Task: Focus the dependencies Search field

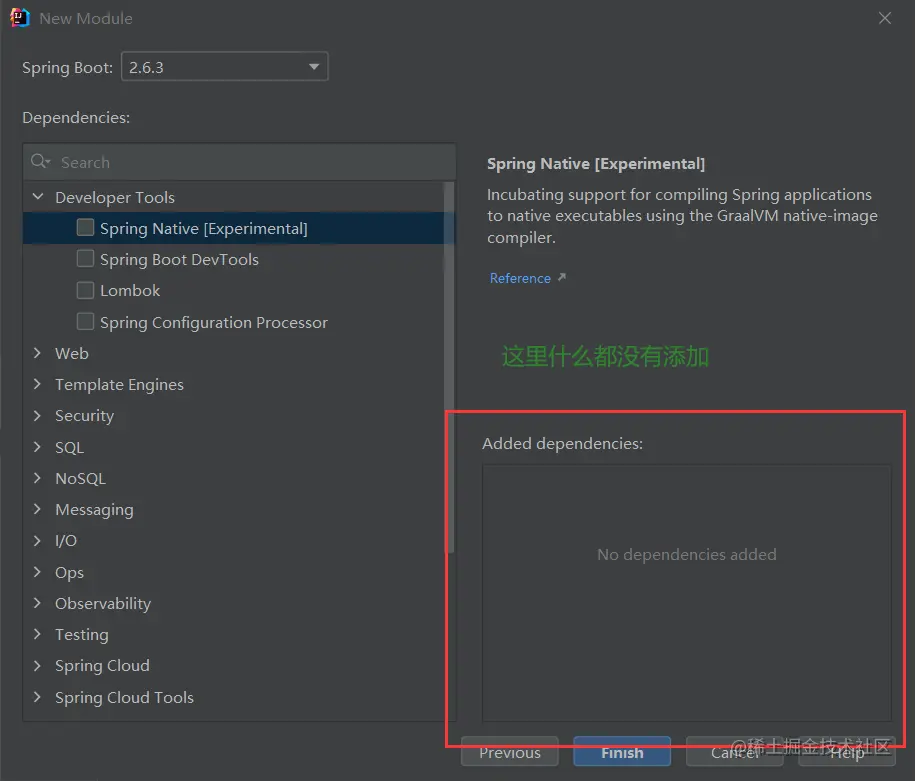Action: (239, 162)
